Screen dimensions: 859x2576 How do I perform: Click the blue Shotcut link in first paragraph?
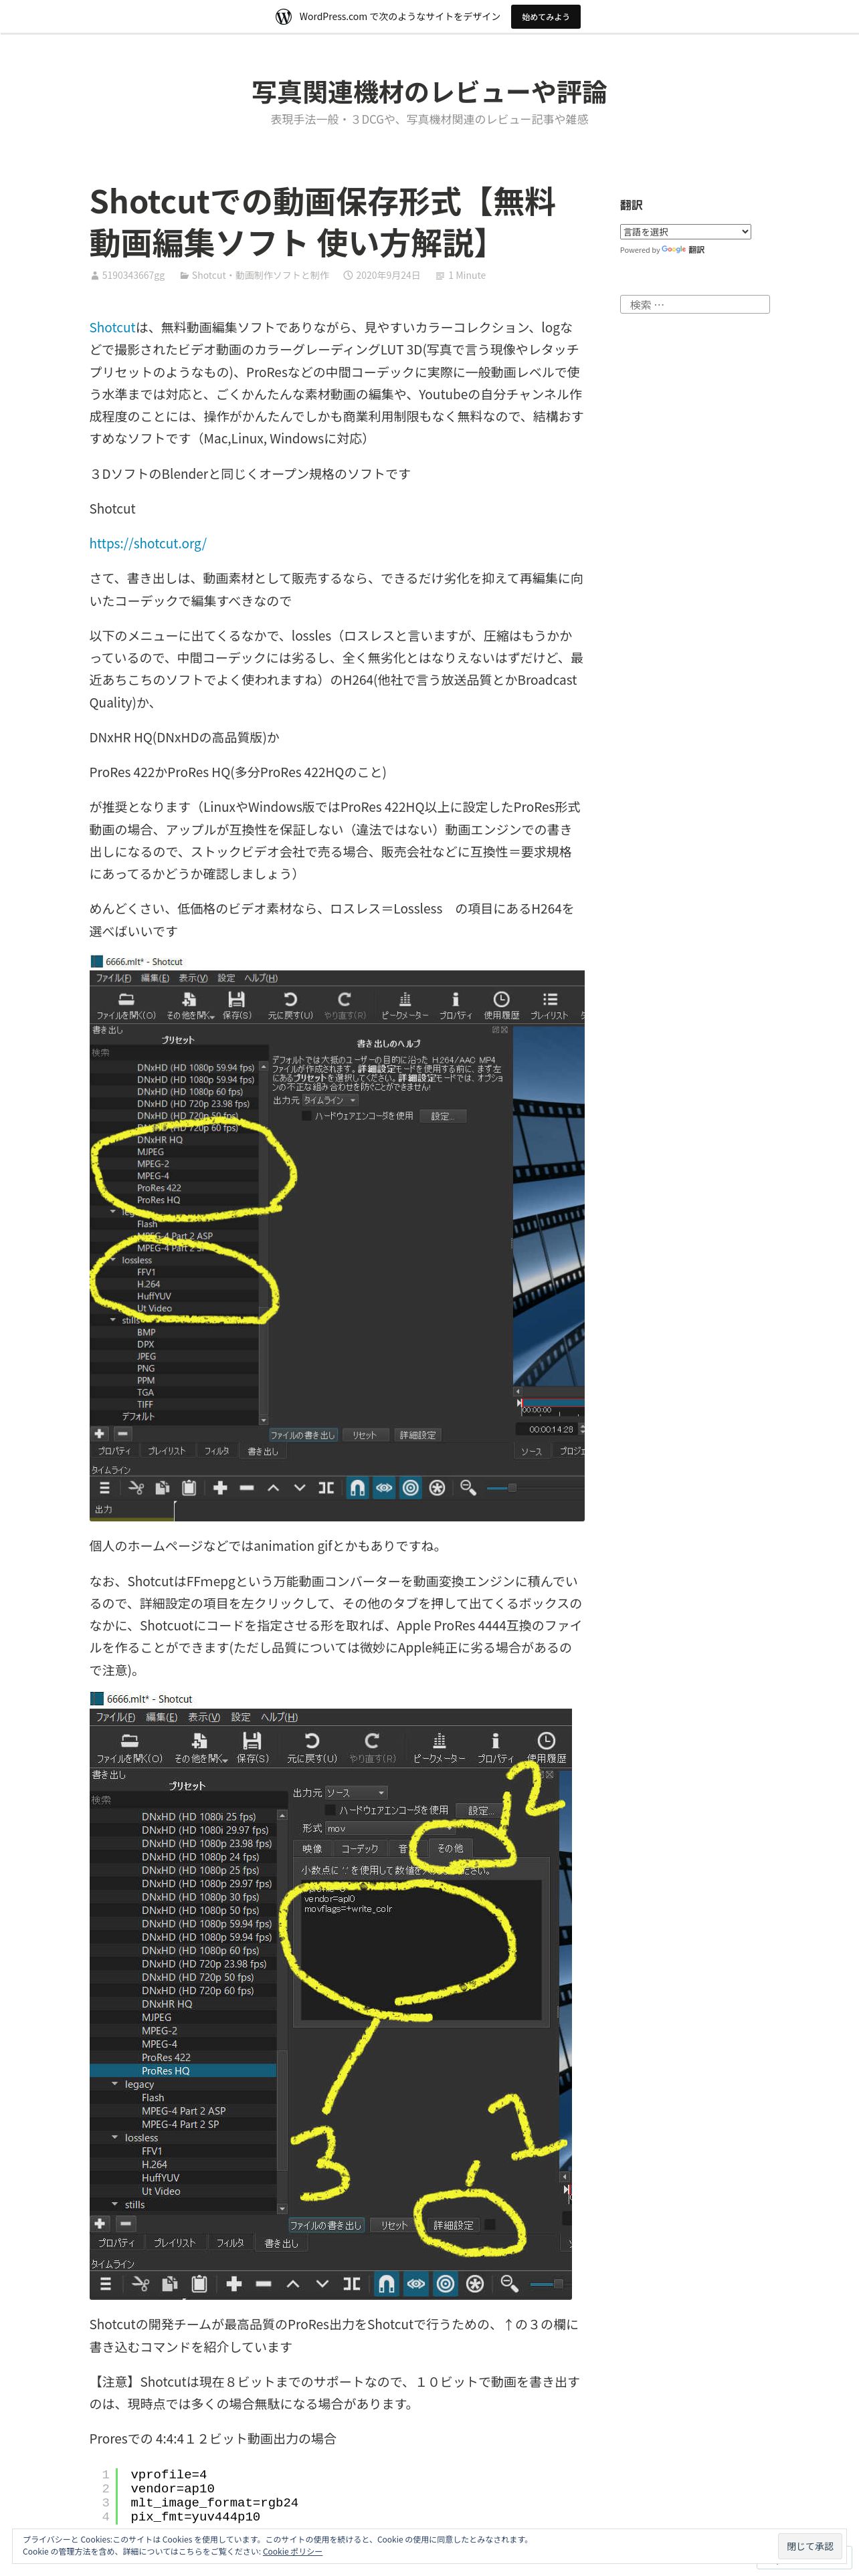click(x=112, y=327)
